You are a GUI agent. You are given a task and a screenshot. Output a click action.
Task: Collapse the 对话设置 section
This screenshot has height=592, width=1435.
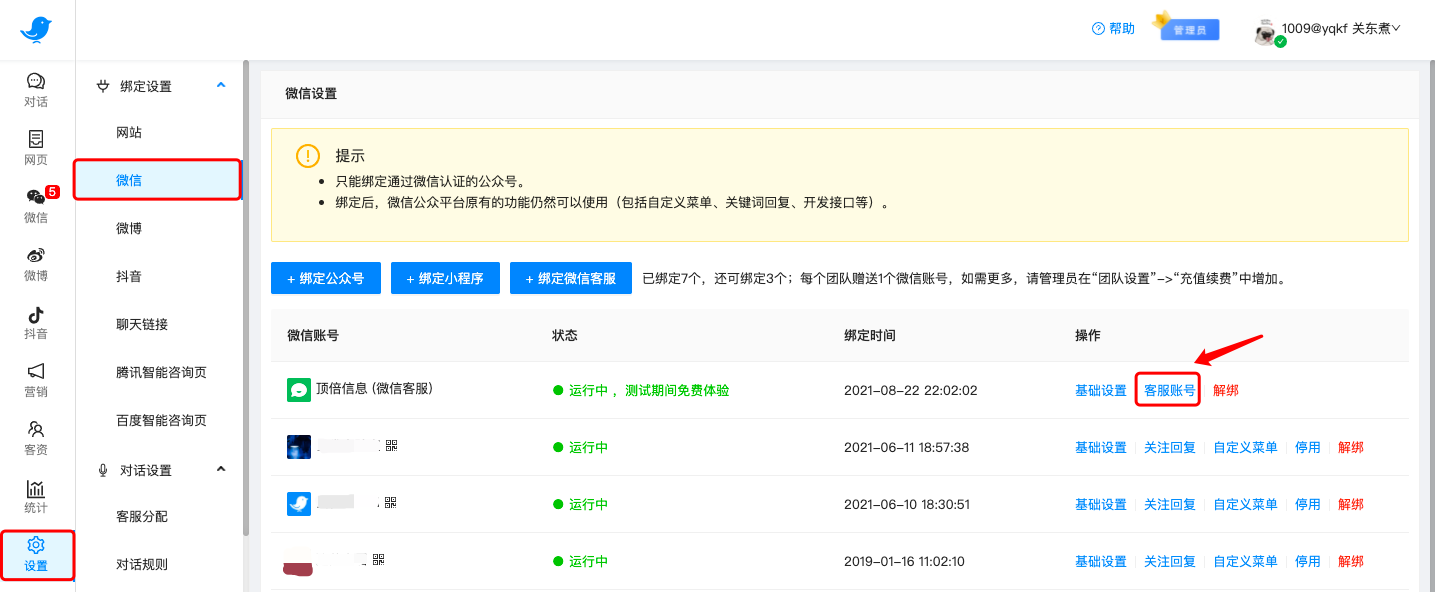click(x=221, y=470)
